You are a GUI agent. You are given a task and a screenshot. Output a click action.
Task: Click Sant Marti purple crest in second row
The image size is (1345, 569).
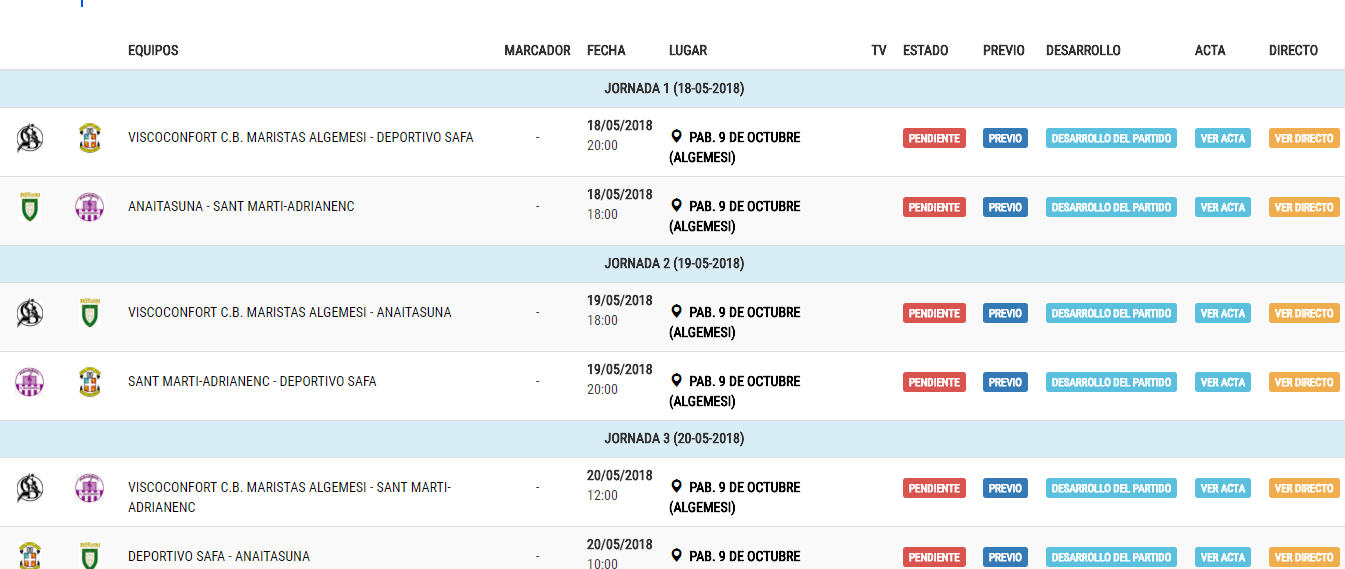(89, 207)
